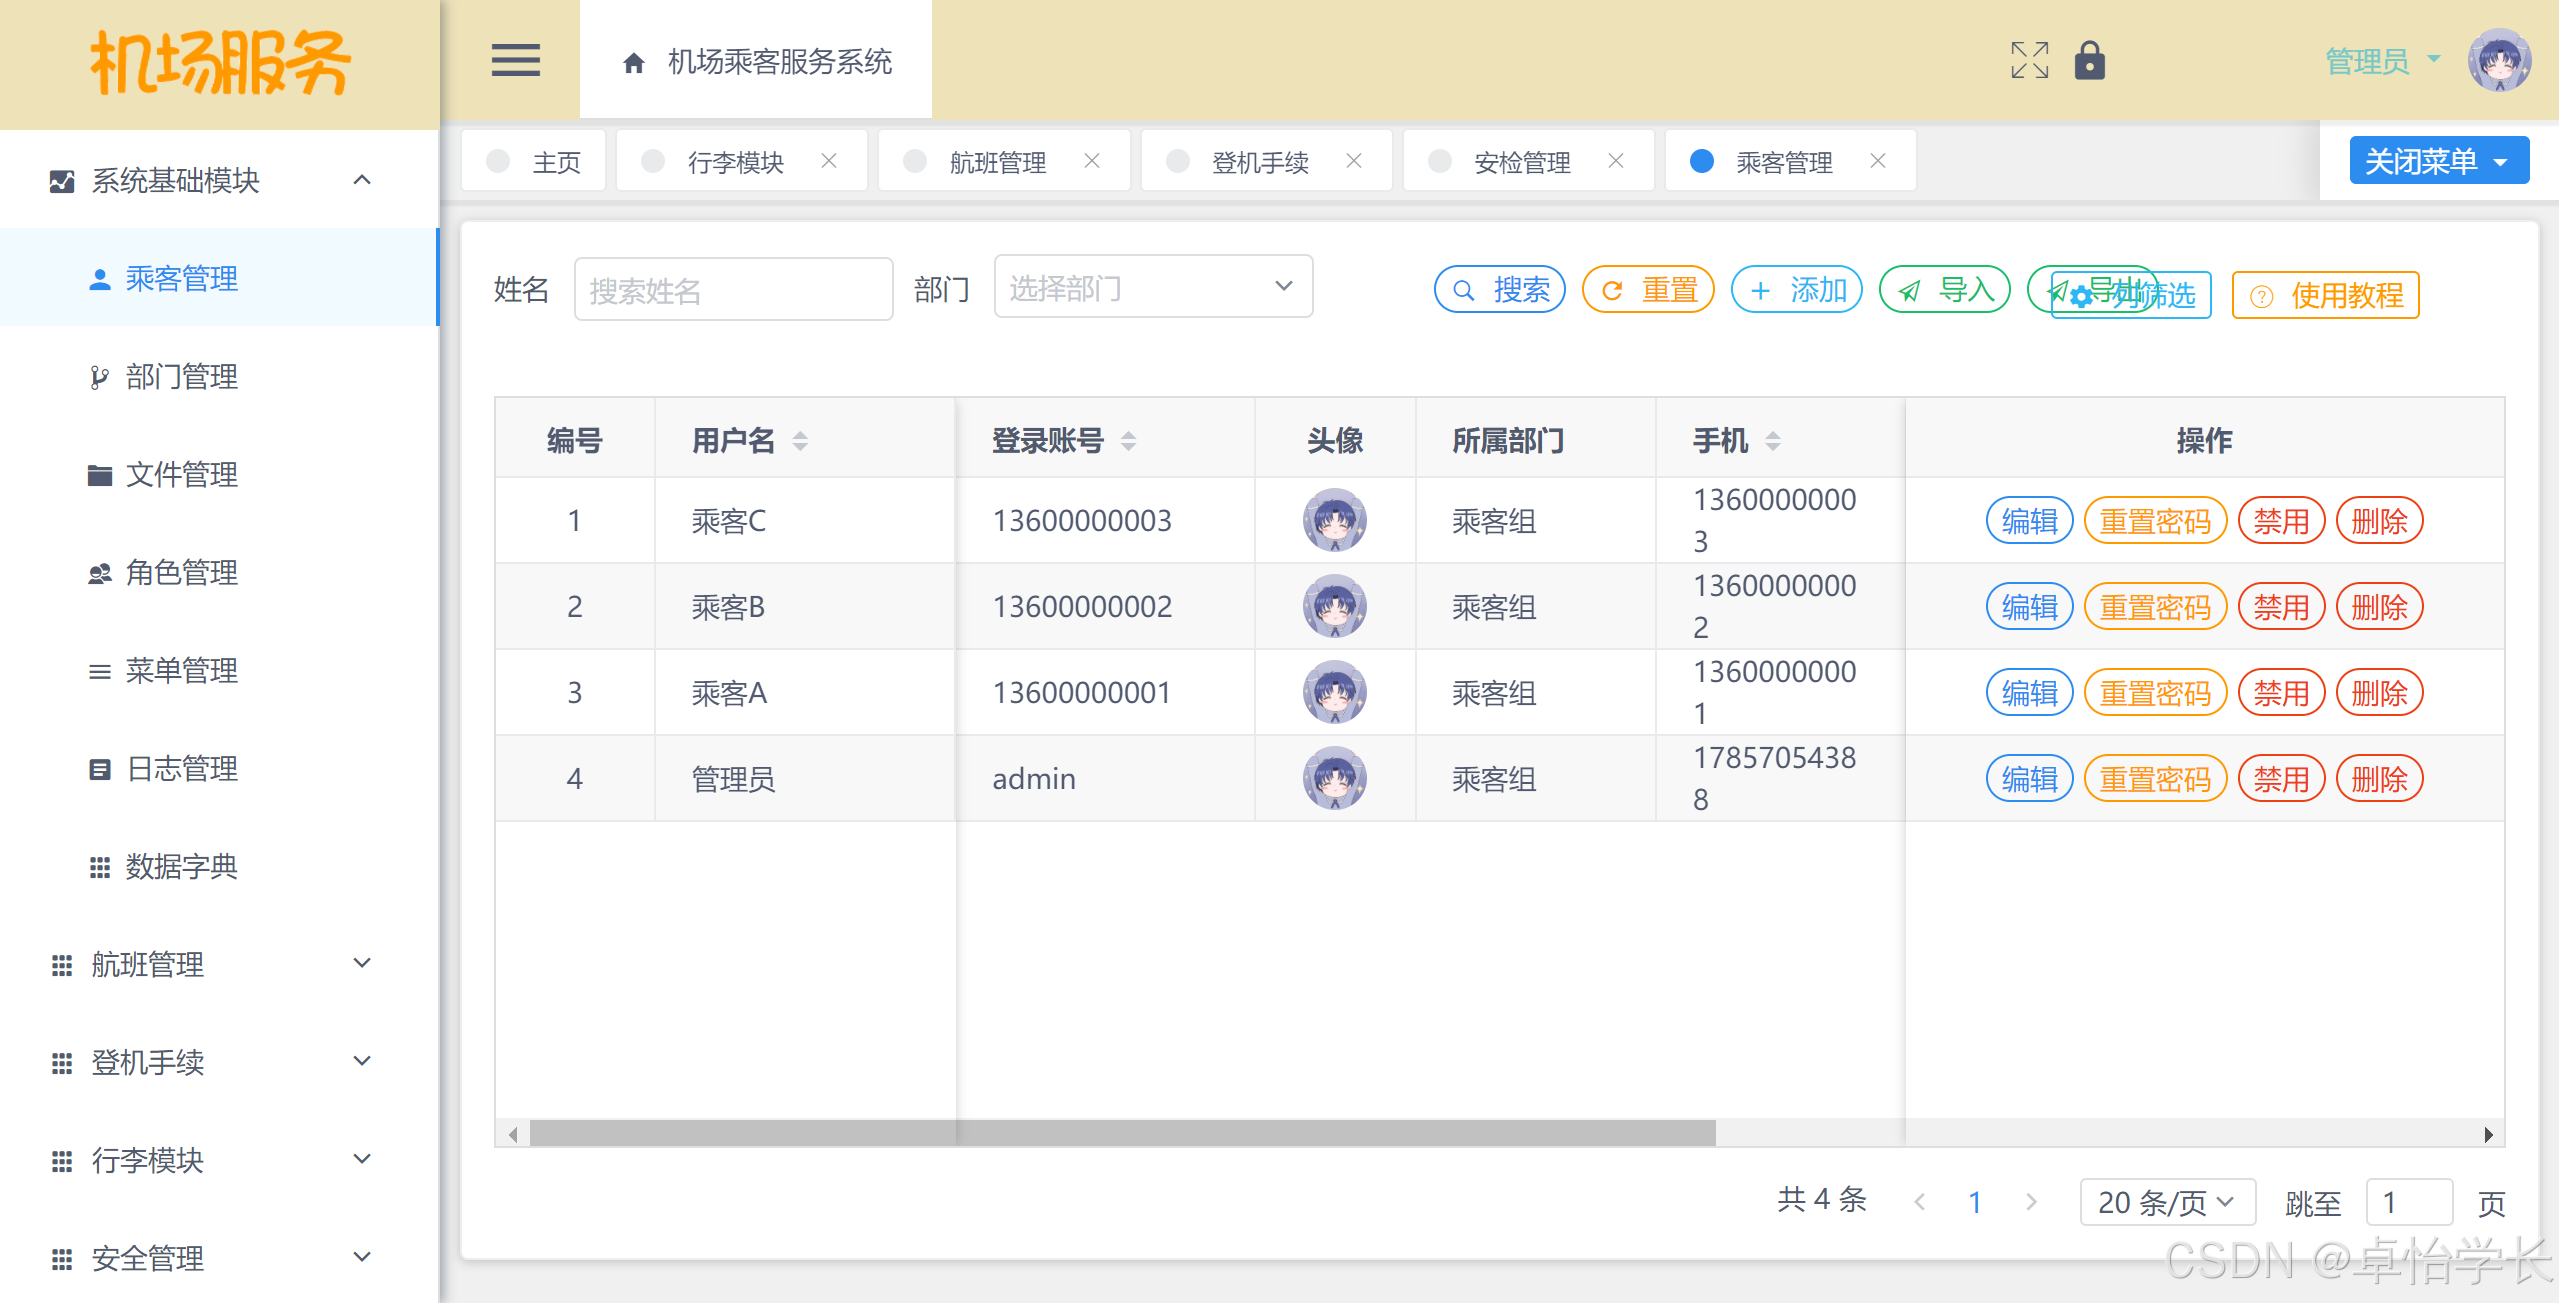Click the 角色管理 users icon
The width and height of the screenshot is (2559, 1303).
(x=99, y=573)
